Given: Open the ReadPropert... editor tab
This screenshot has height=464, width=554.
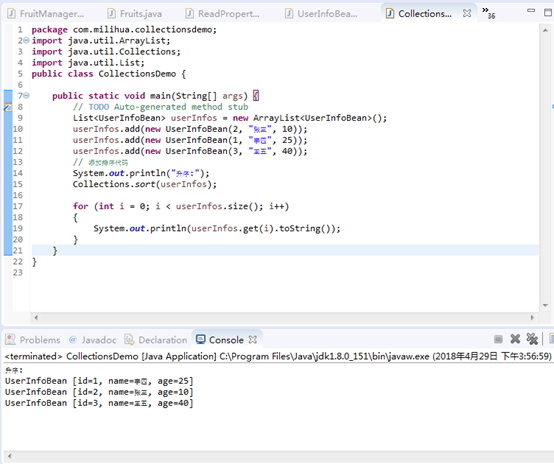Looking at the screenshot, I should (223, 14).
